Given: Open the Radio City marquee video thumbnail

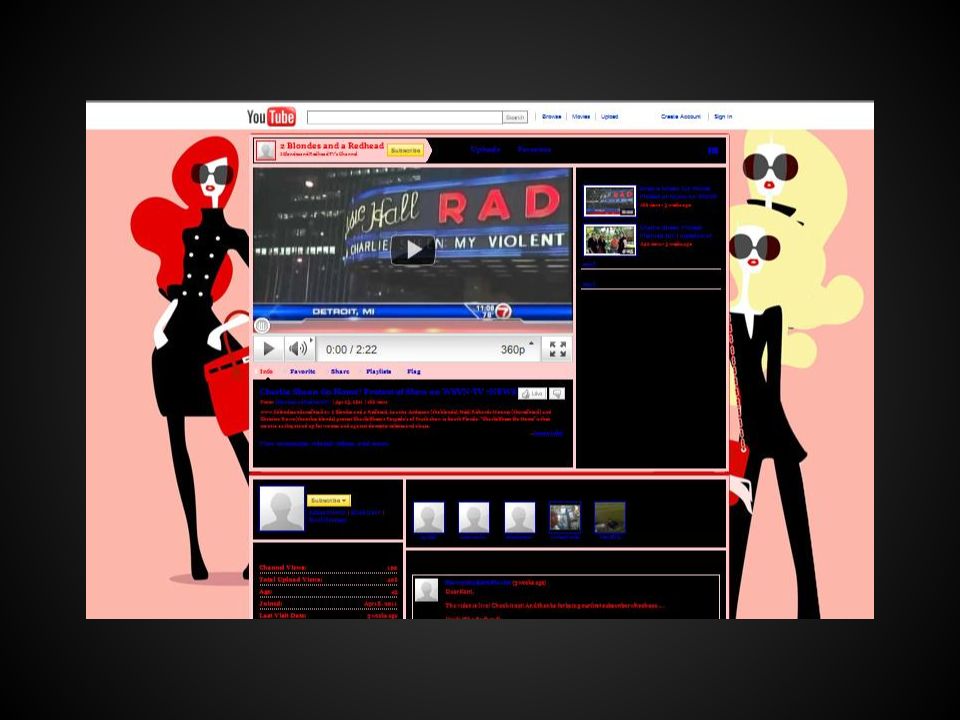Looking at the screenshot, I should click(610, 201).
